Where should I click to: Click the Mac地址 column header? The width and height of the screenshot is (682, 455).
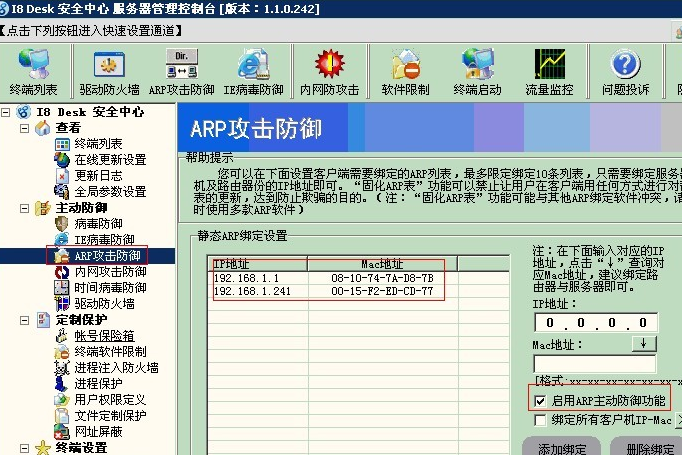[x=382, y=264]
